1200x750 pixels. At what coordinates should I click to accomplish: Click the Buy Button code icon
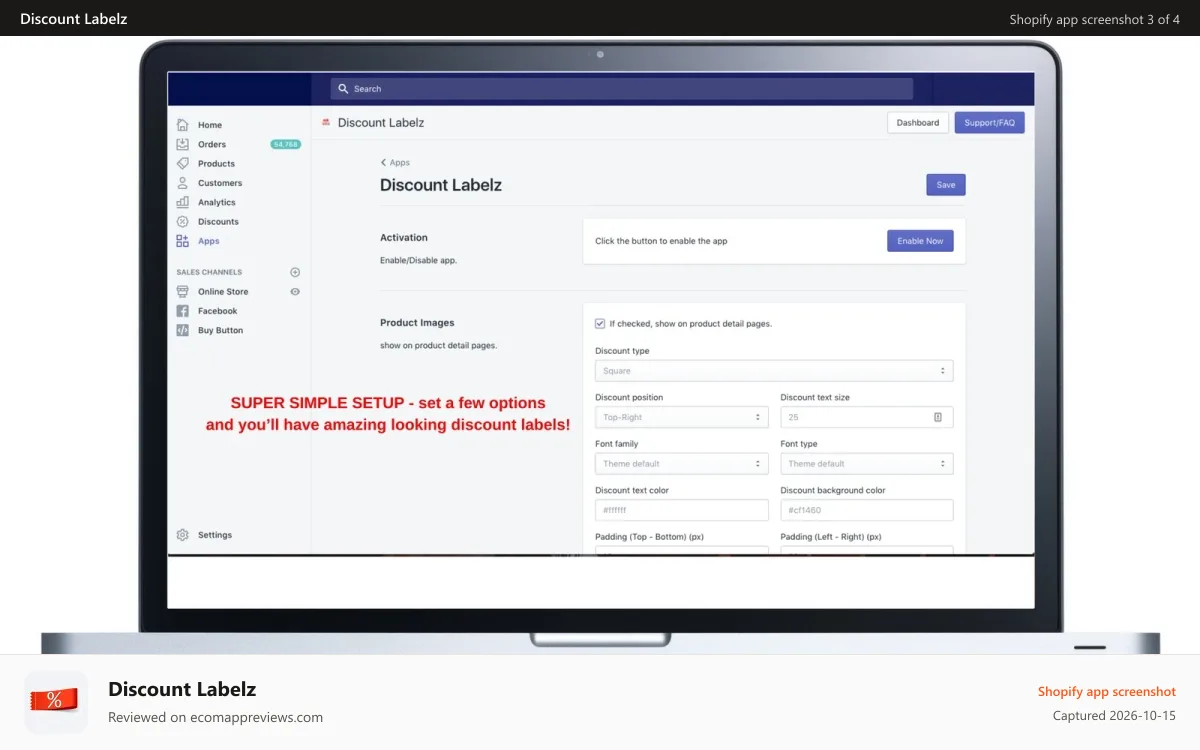[182, 330]
